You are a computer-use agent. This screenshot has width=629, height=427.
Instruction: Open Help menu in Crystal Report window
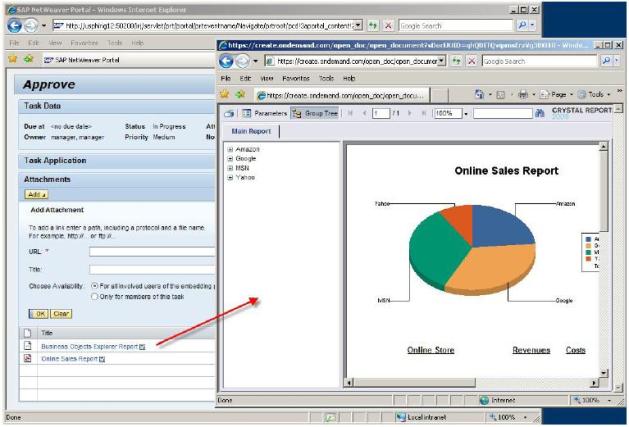349,78
